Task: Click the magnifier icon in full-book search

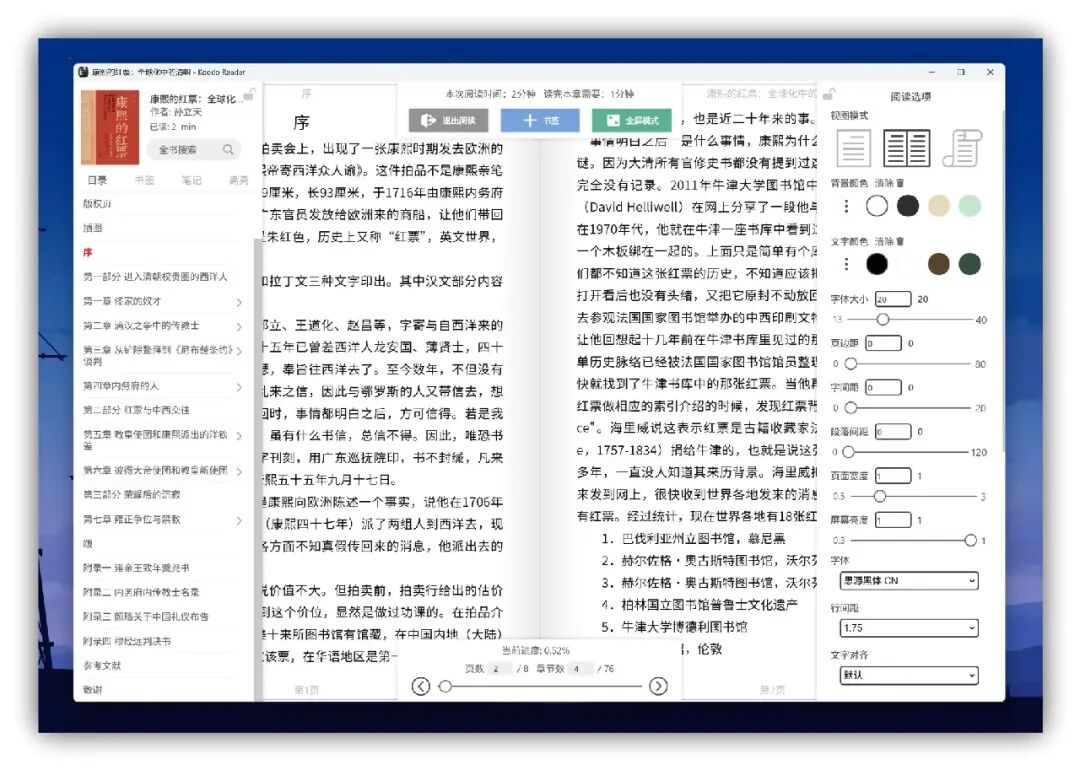Action: 228,149
